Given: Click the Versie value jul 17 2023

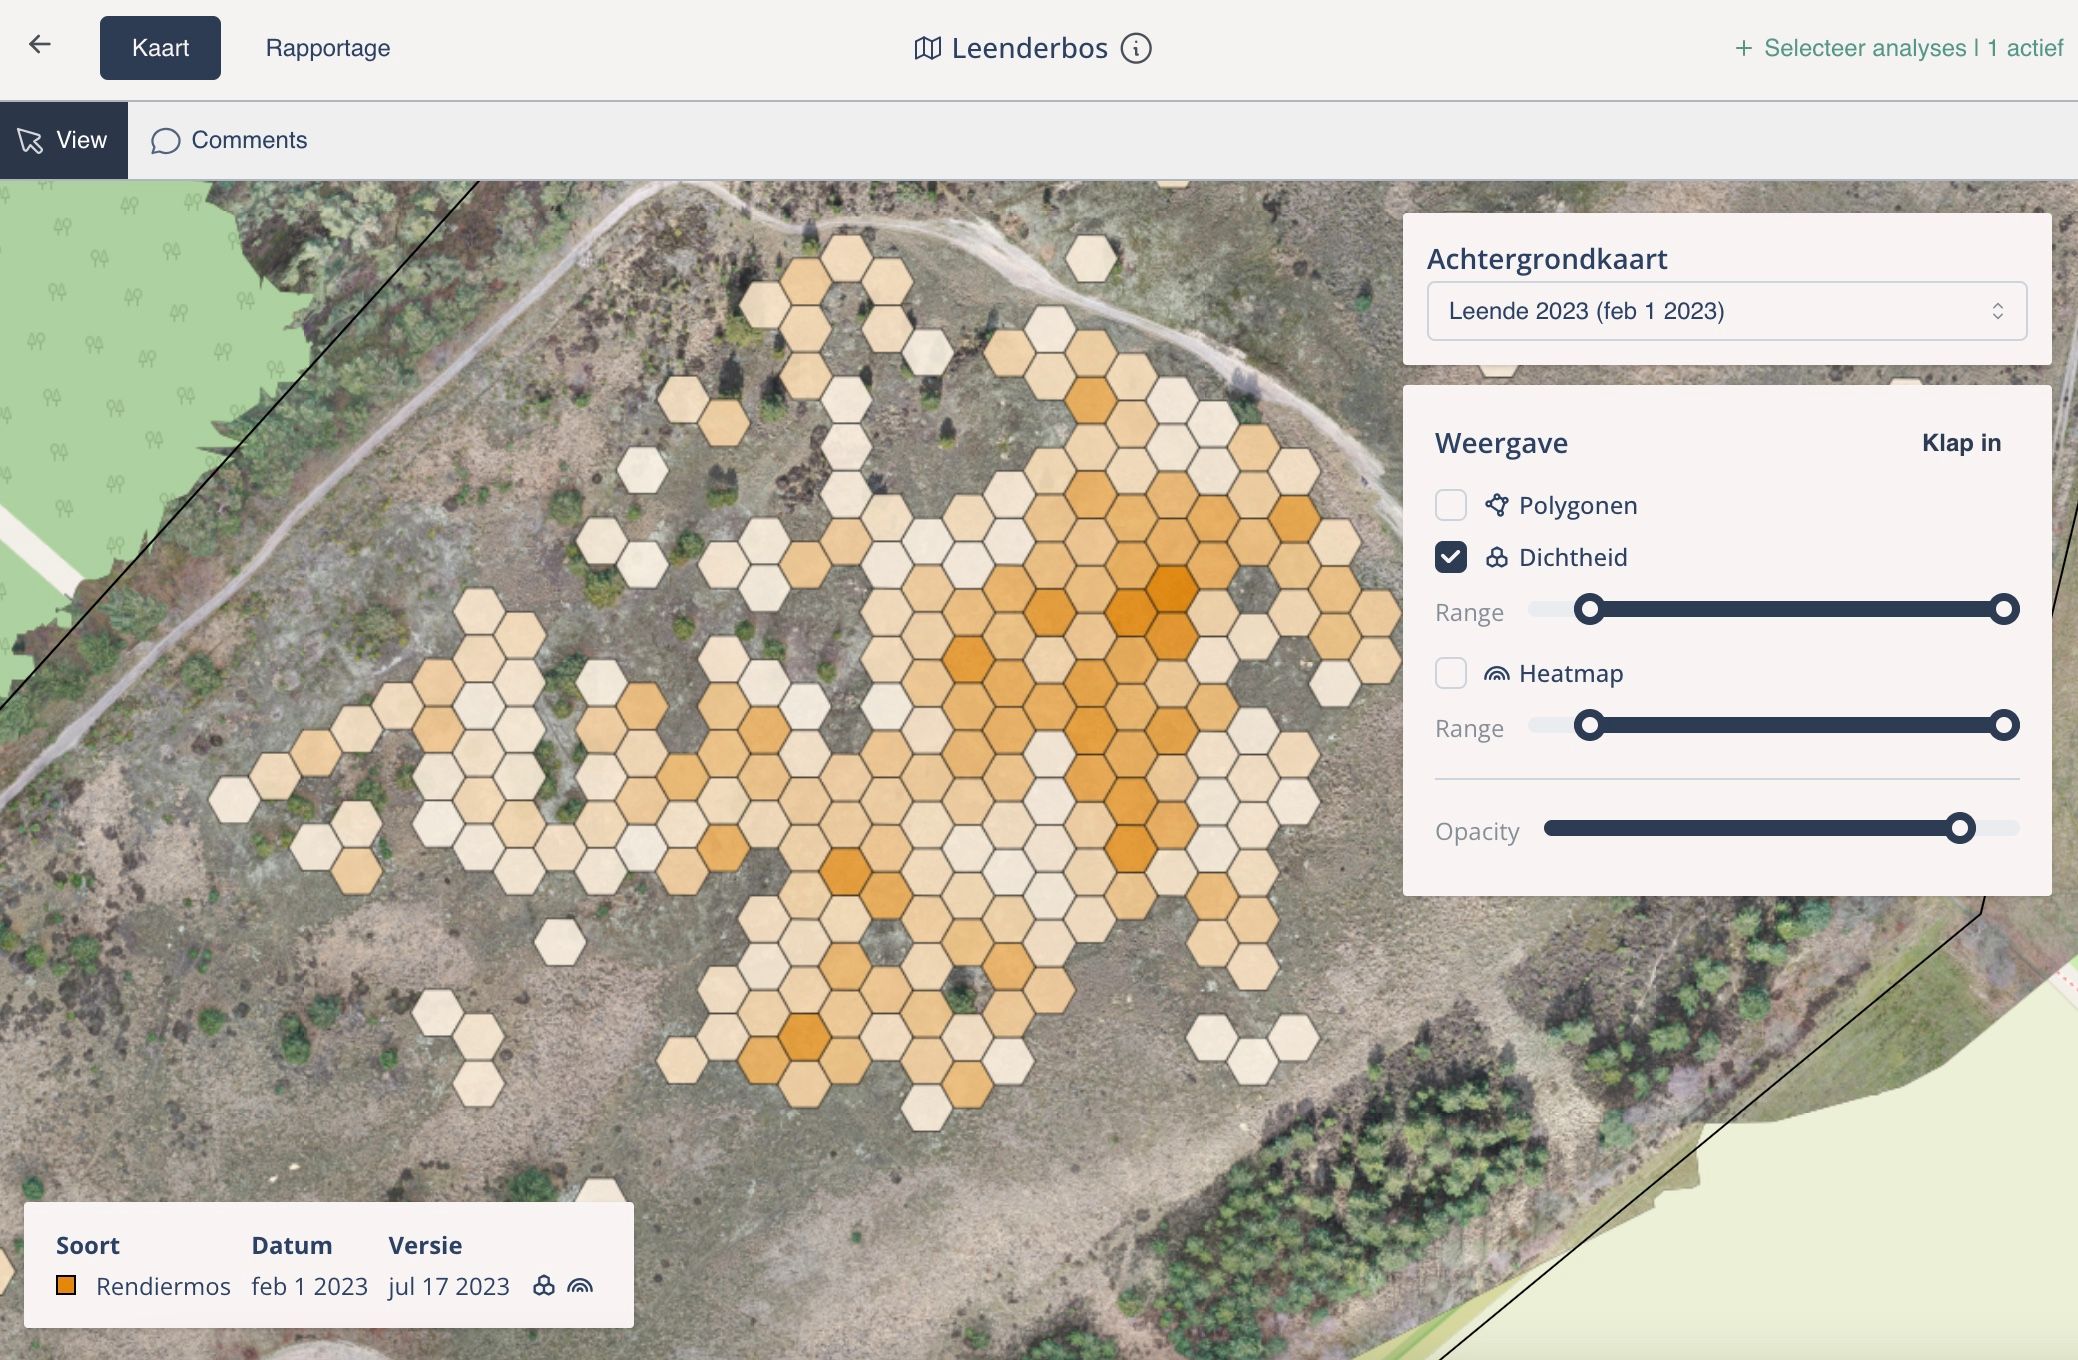Looking at the screenshot, I should 449,1286.
